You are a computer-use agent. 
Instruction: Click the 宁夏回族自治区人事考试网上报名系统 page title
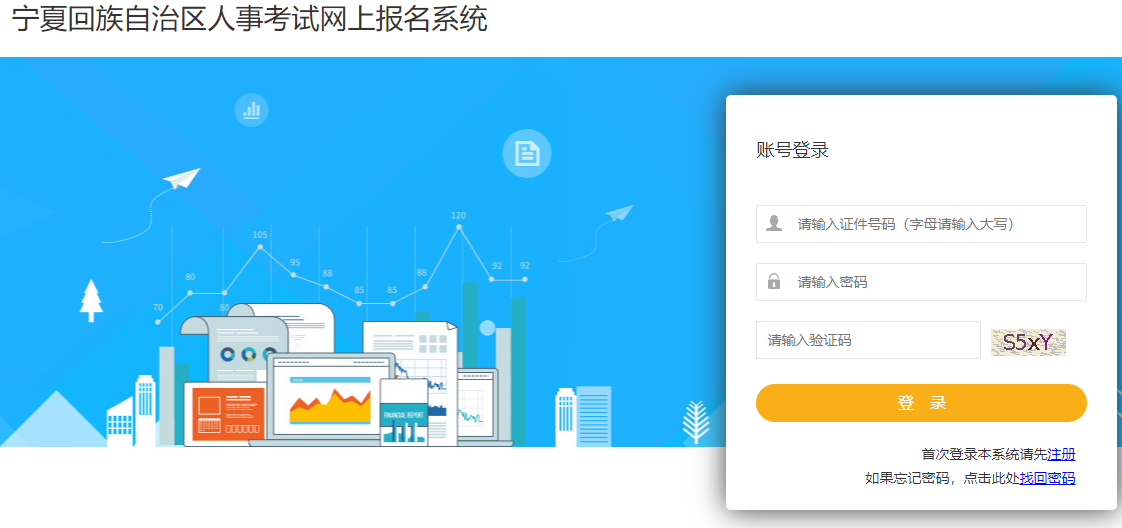click(x=250, y=20)
